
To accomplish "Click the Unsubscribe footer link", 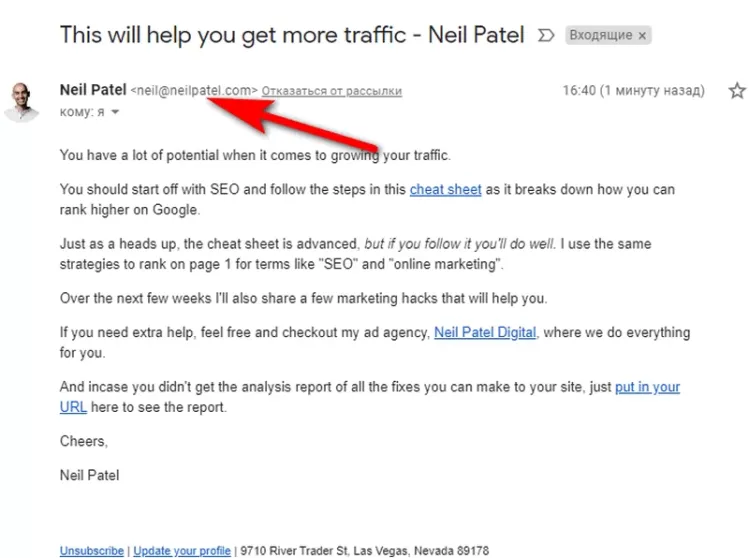I will pos(92,551).
